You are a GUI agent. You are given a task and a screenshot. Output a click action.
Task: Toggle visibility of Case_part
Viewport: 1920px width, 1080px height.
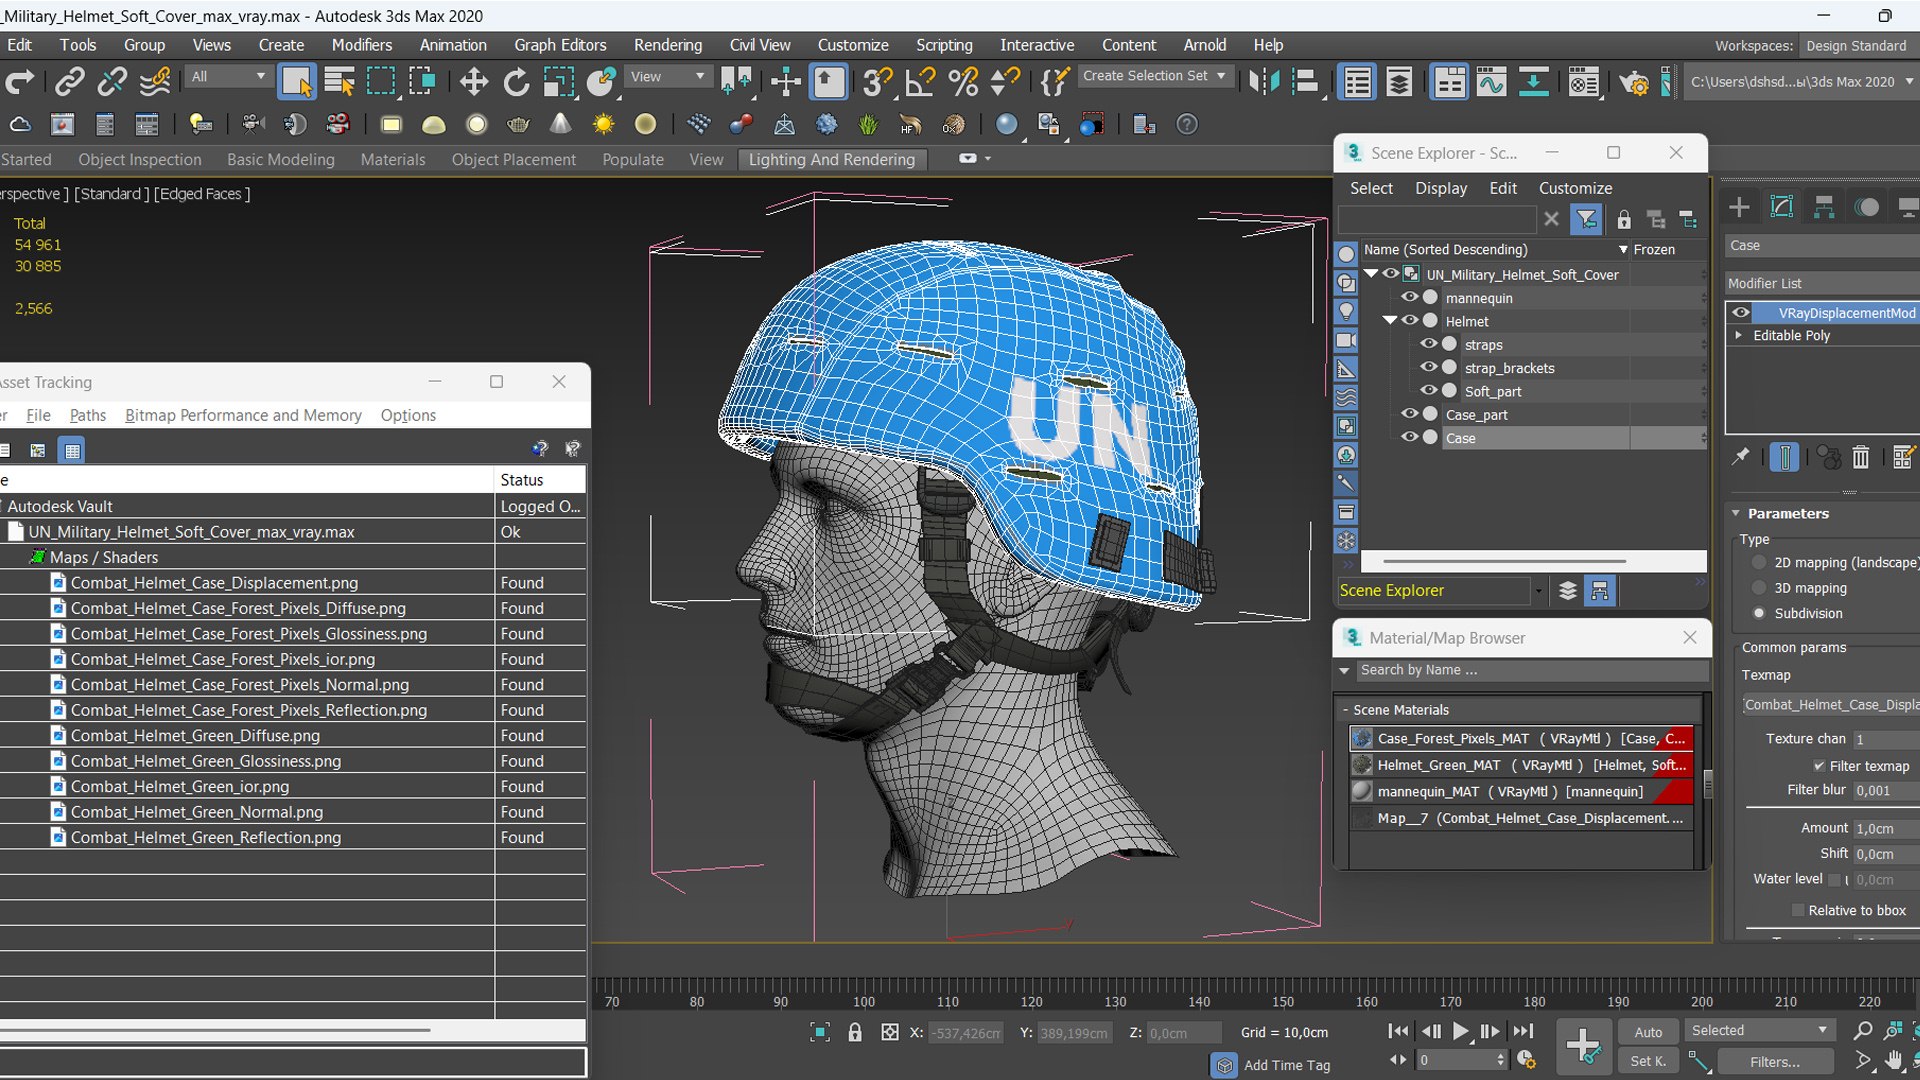(1410, 414)
